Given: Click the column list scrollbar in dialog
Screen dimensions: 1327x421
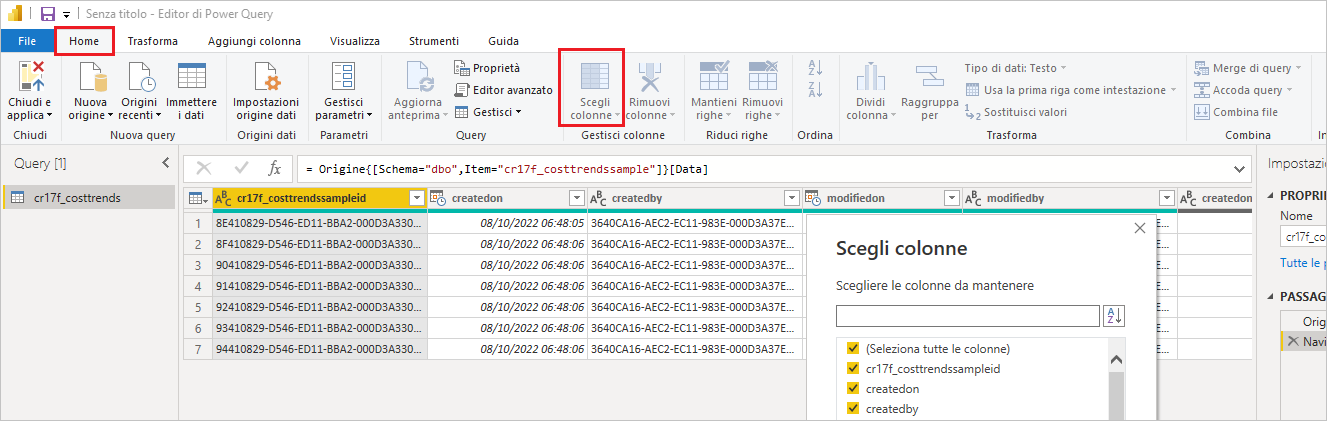Looking at the screenshot, I should pos(1117,380).
